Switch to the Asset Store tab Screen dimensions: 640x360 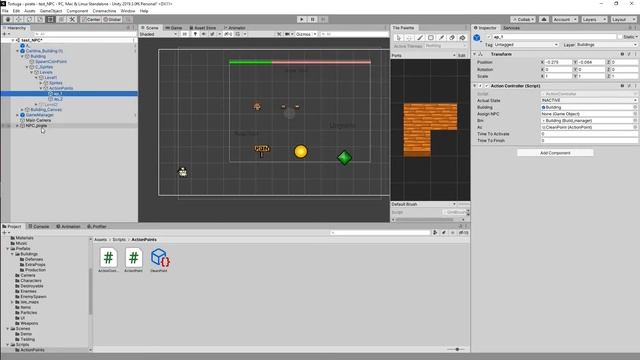coord(202,28)
